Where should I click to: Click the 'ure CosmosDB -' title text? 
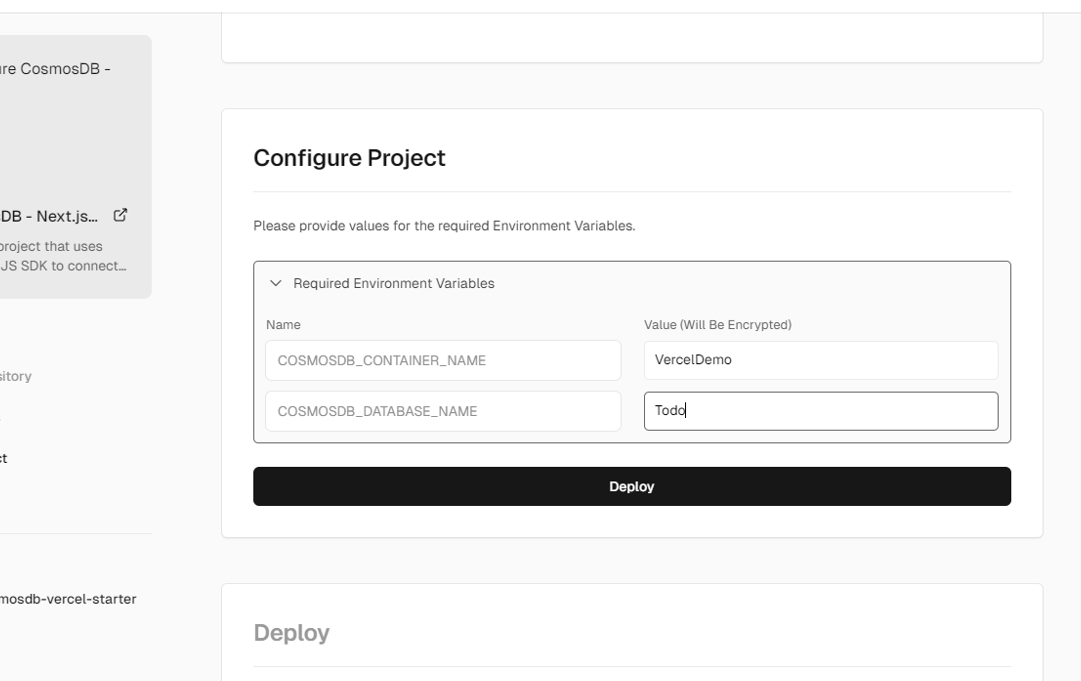pyautogui.click(x=55, y=69)
